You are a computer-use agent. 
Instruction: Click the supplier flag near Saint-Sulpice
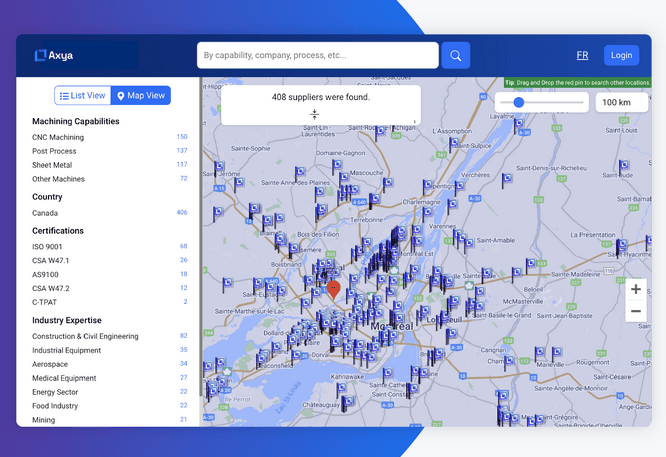pyautogui.click(x=453, y=144)
